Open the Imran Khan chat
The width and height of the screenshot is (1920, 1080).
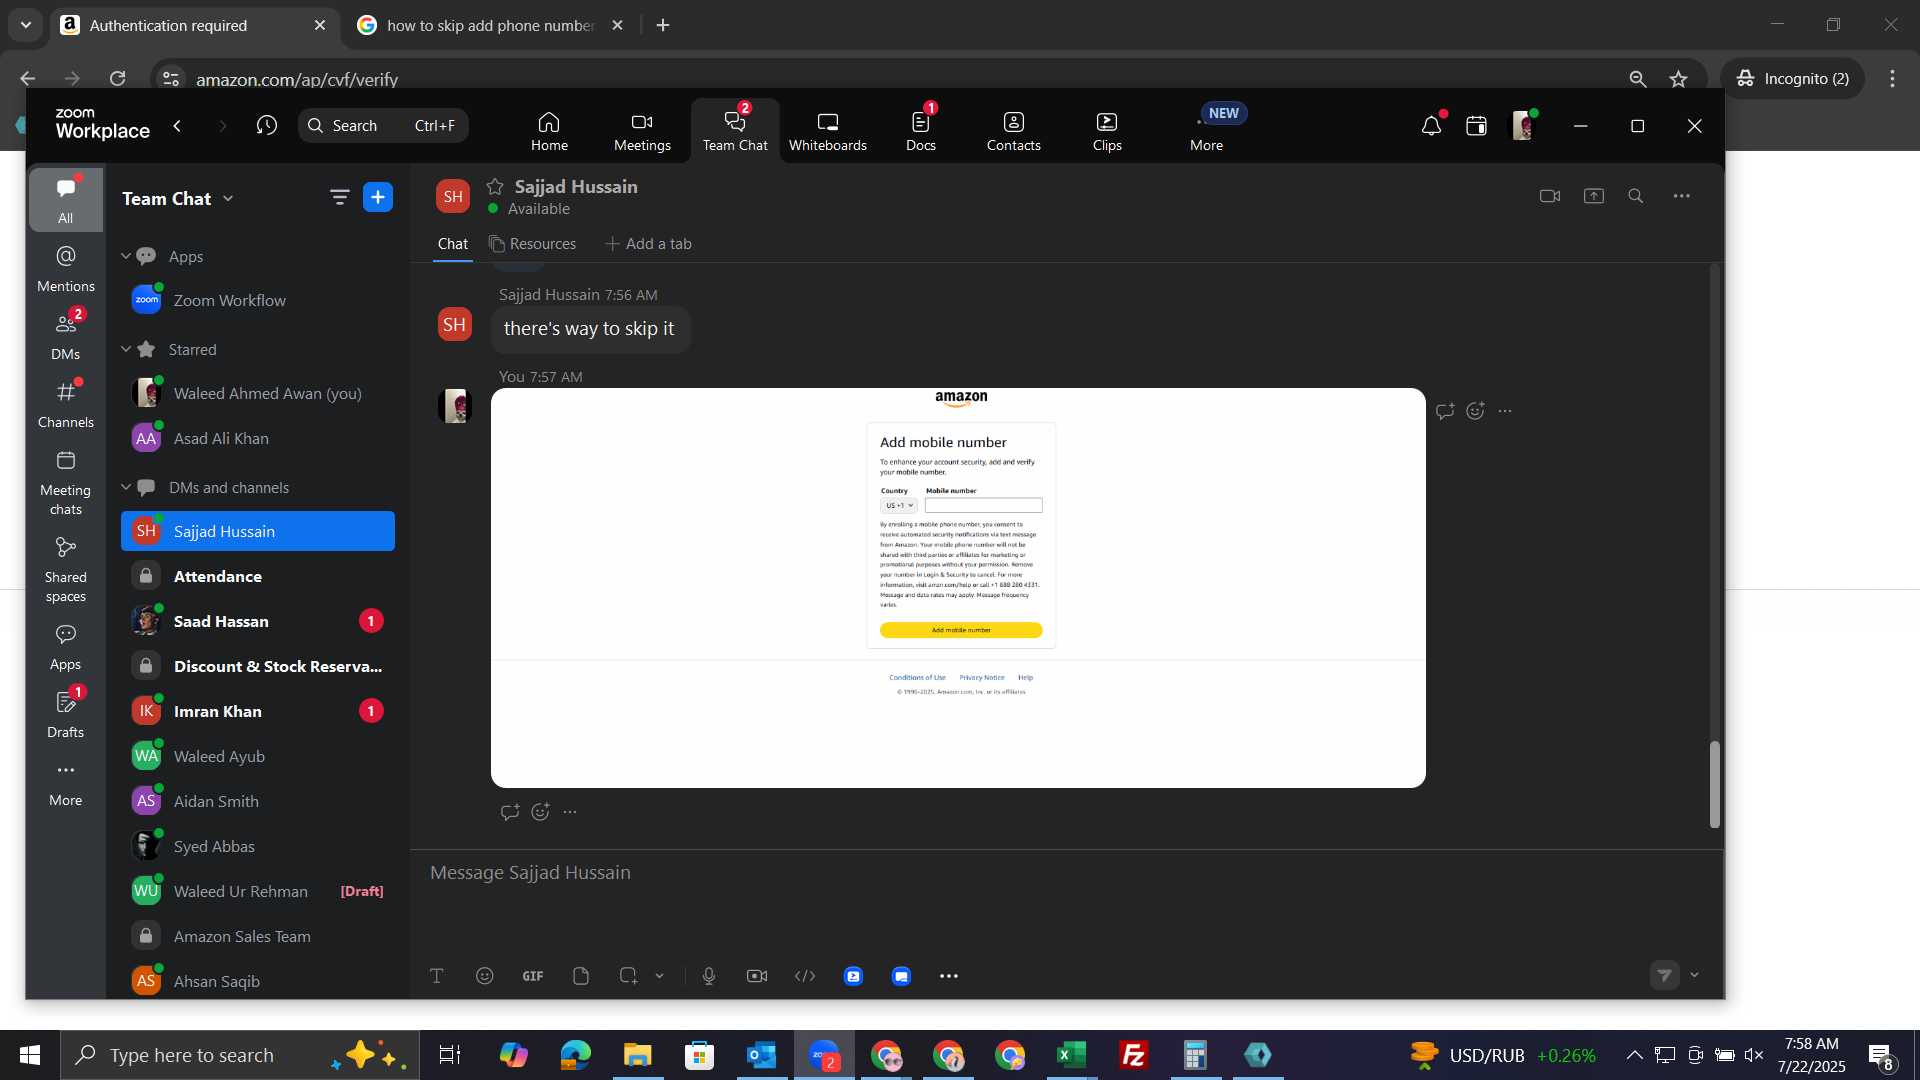[258, 711]
